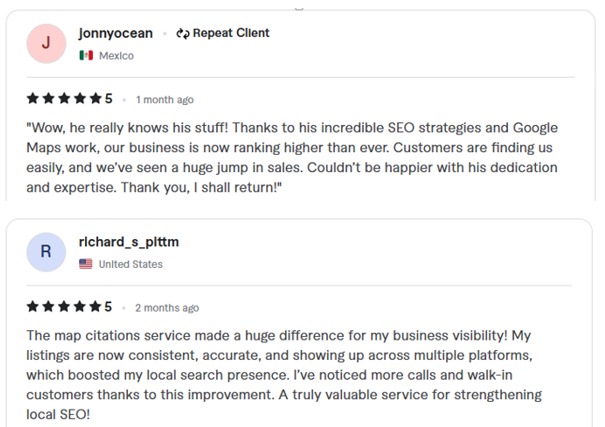This screenshot has height=427, width=605.
Task: Click the third star in jonnyocean's rating
Action: [64, 99]
